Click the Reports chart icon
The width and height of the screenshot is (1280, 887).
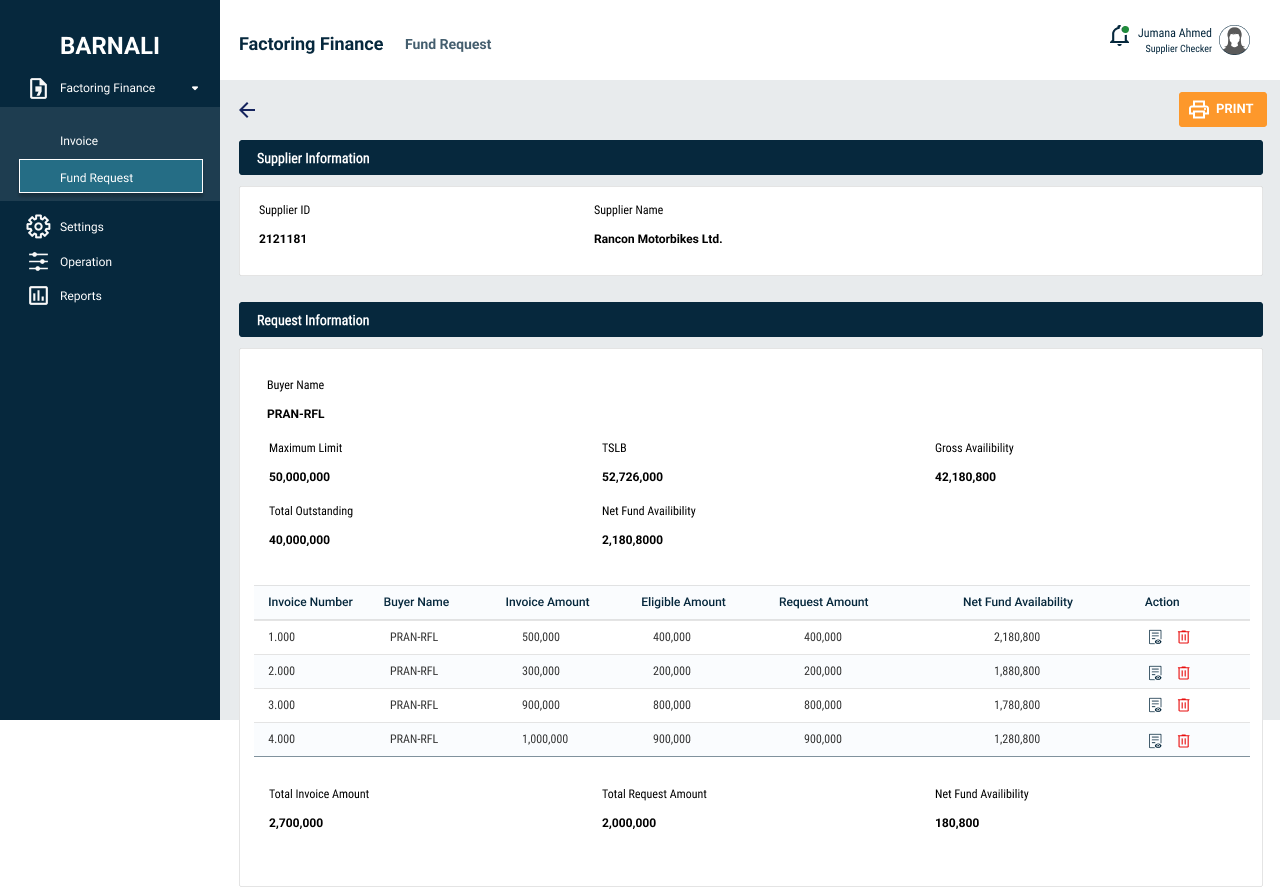[38, 296]
